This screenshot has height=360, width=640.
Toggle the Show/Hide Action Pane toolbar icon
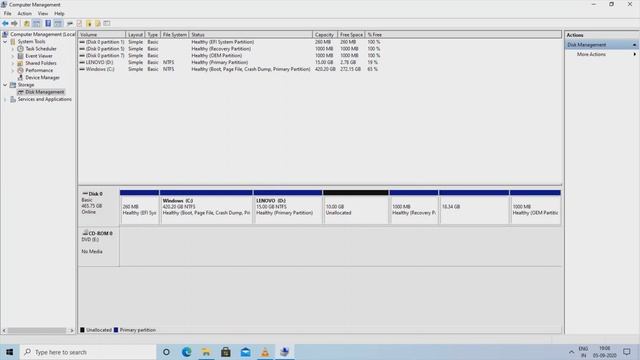[x=58, y=24]
